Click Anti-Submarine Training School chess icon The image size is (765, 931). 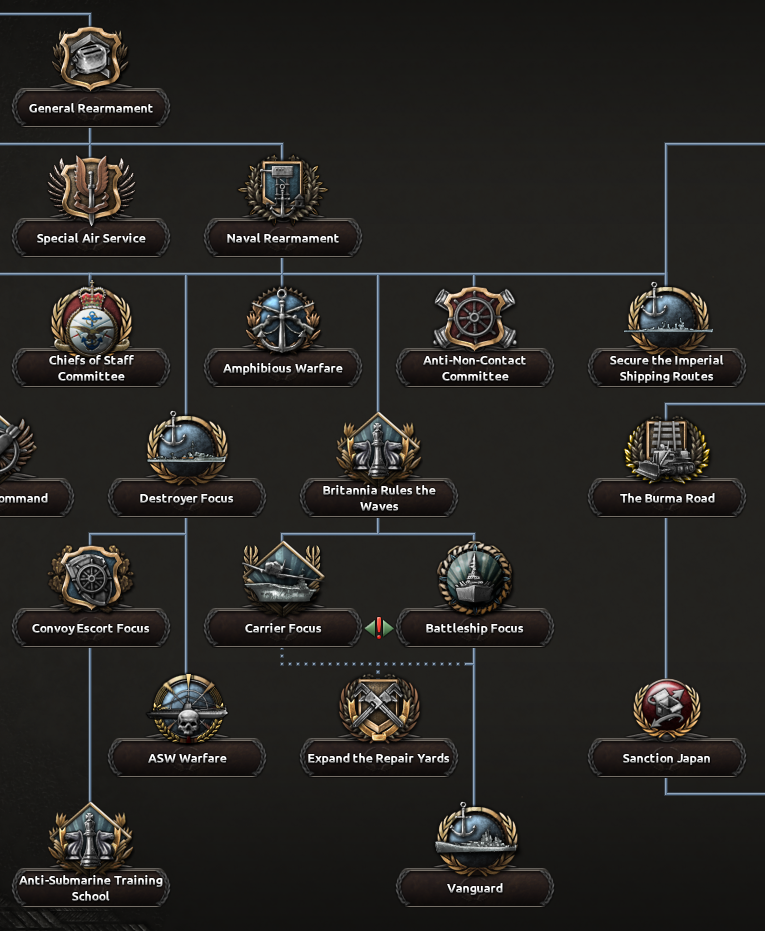tap(90, 838)
